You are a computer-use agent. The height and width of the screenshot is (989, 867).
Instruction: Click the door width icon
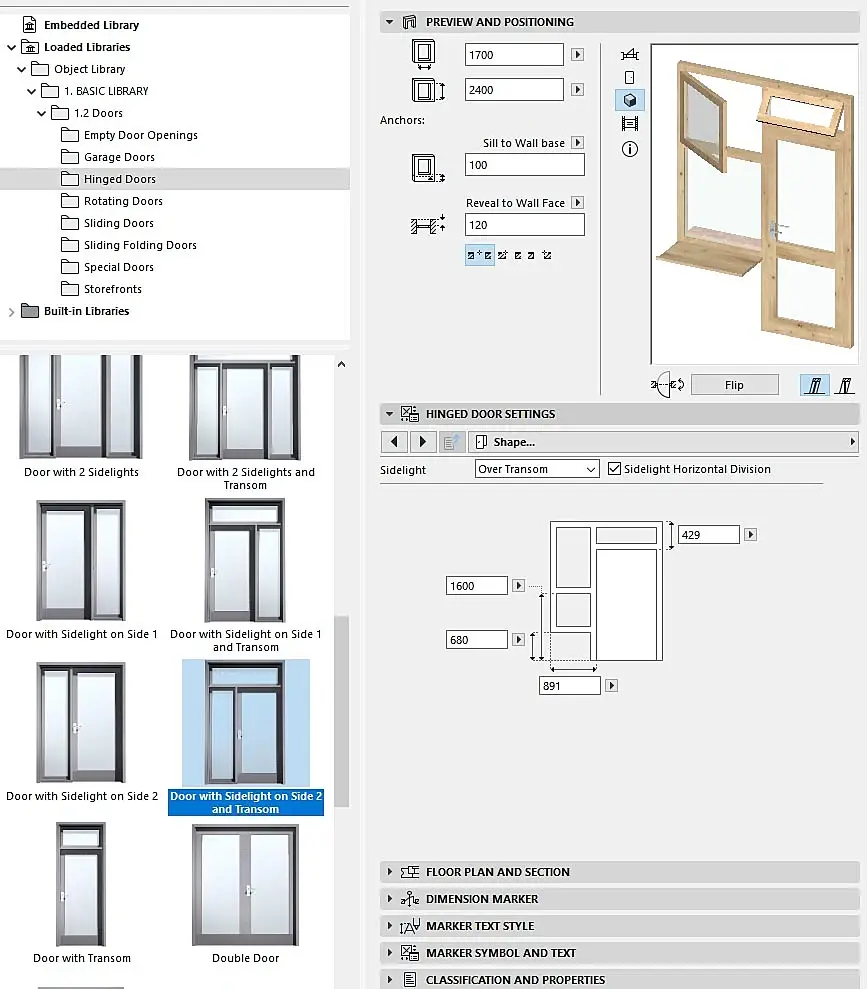coord(424,54)
